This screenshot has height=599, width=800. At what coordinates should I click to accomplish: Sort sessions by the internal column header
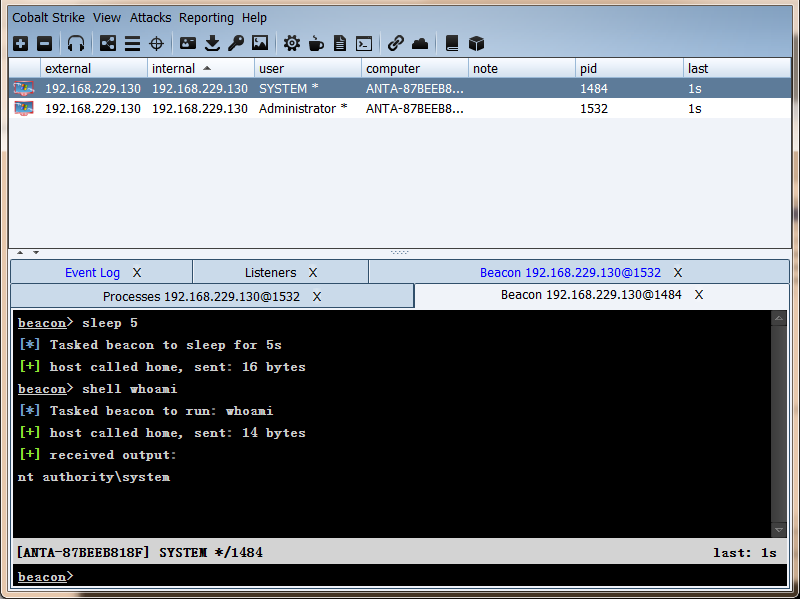(x=200, y=68)
